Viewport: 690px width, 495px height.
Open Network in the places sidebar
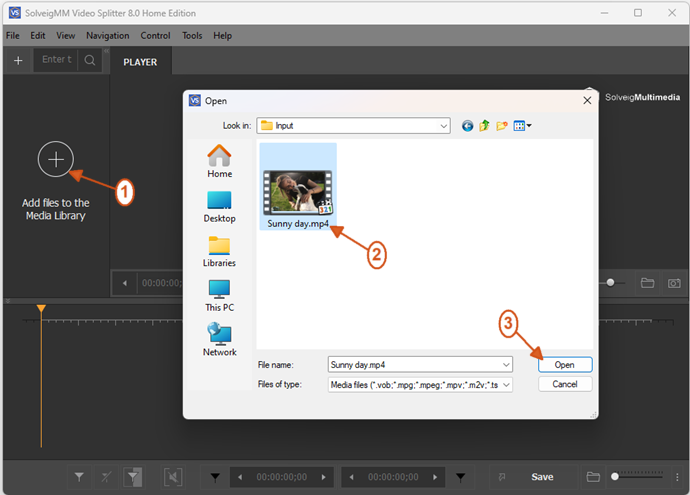(220, 340)
